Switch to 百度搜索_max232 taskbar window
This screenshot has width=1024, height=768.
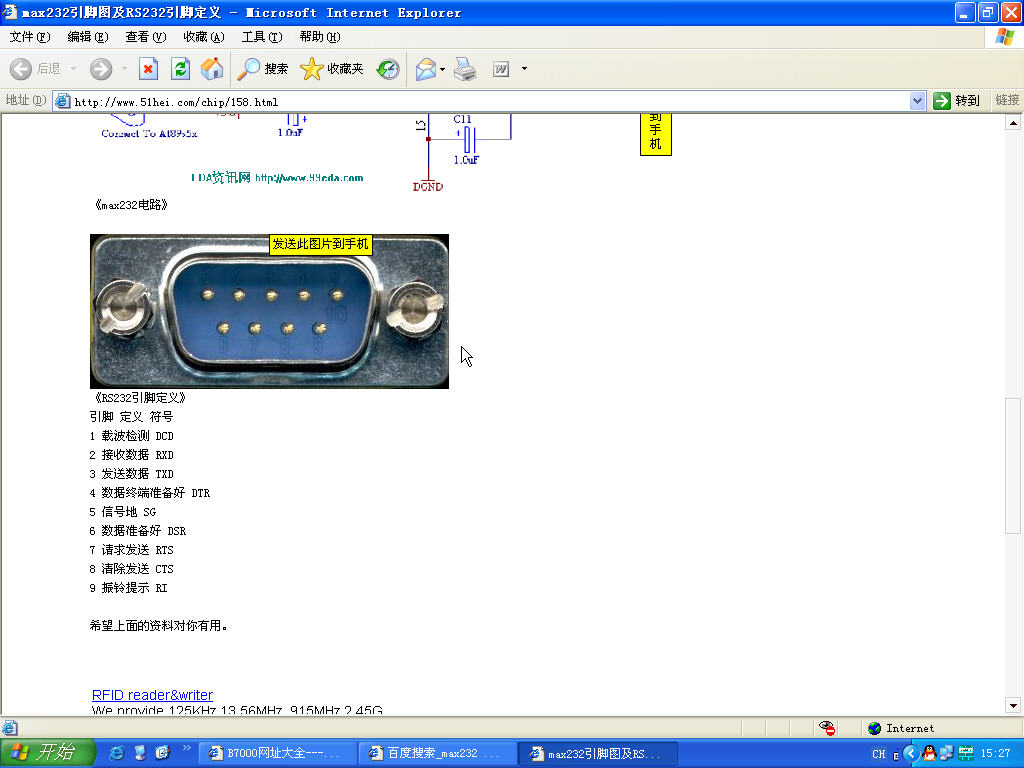pos(438,753)
